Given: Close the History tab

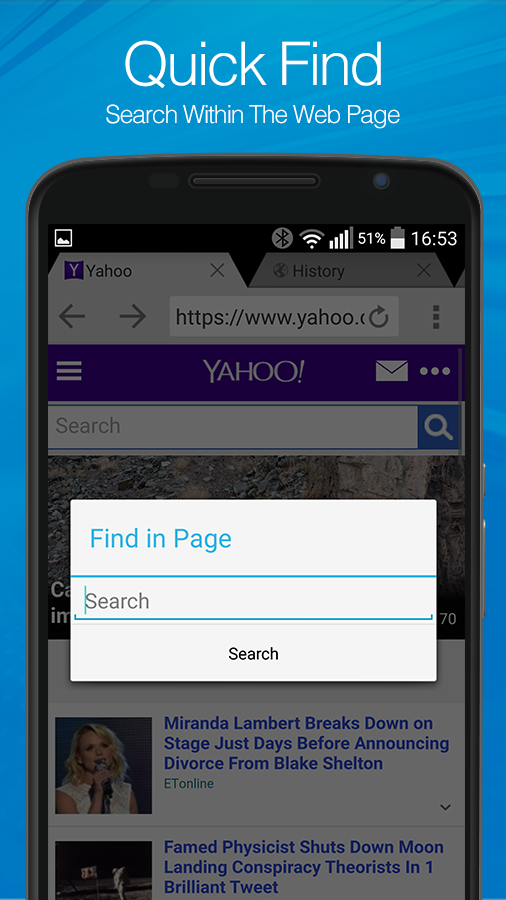Looking at the screenshot, I should pos(423,270).
